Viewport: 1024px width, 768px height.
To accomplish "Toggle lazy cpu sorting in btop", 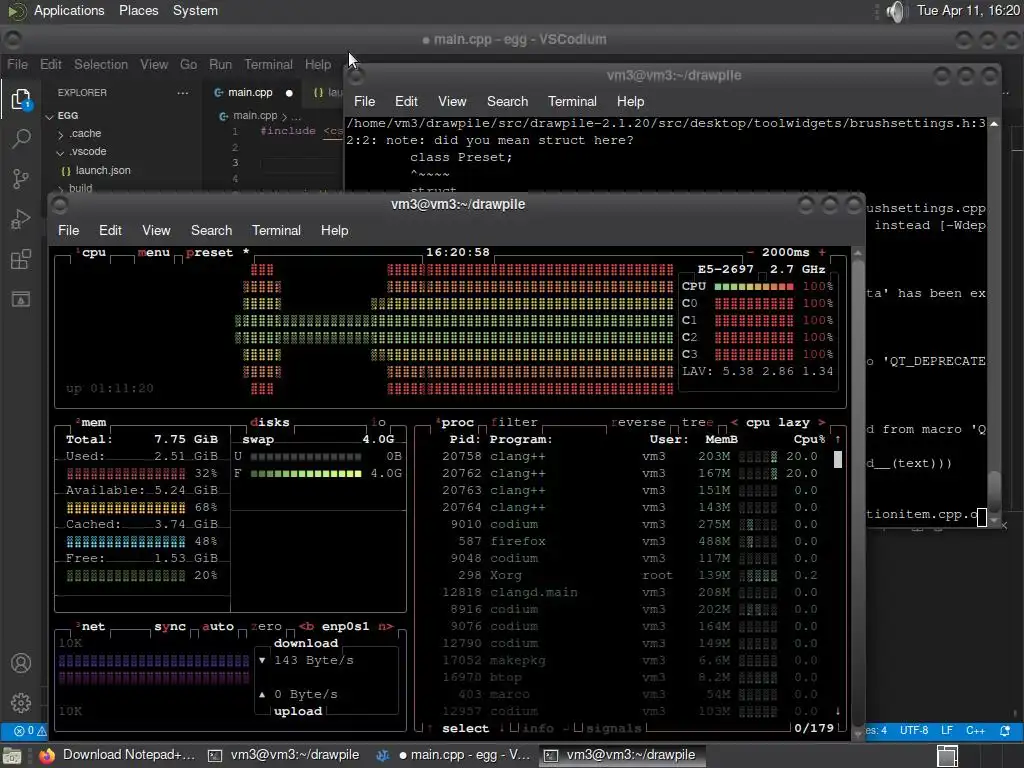I will click(x=793, y=423).
